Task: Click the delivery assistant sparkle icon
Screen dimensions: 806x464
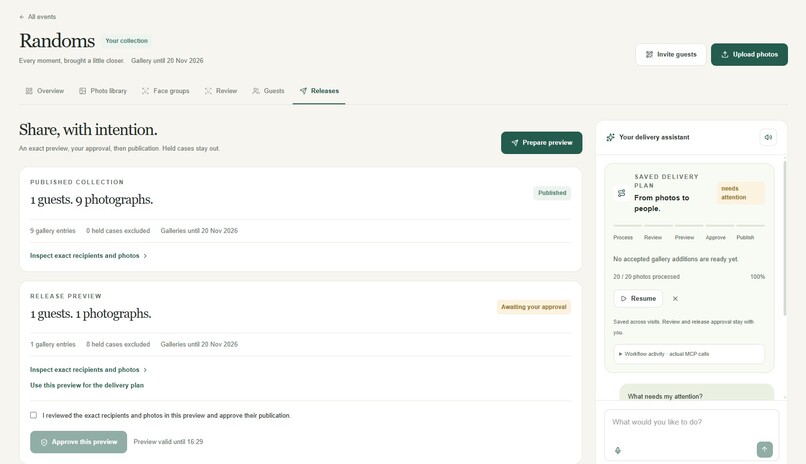Action: point(611,137)
